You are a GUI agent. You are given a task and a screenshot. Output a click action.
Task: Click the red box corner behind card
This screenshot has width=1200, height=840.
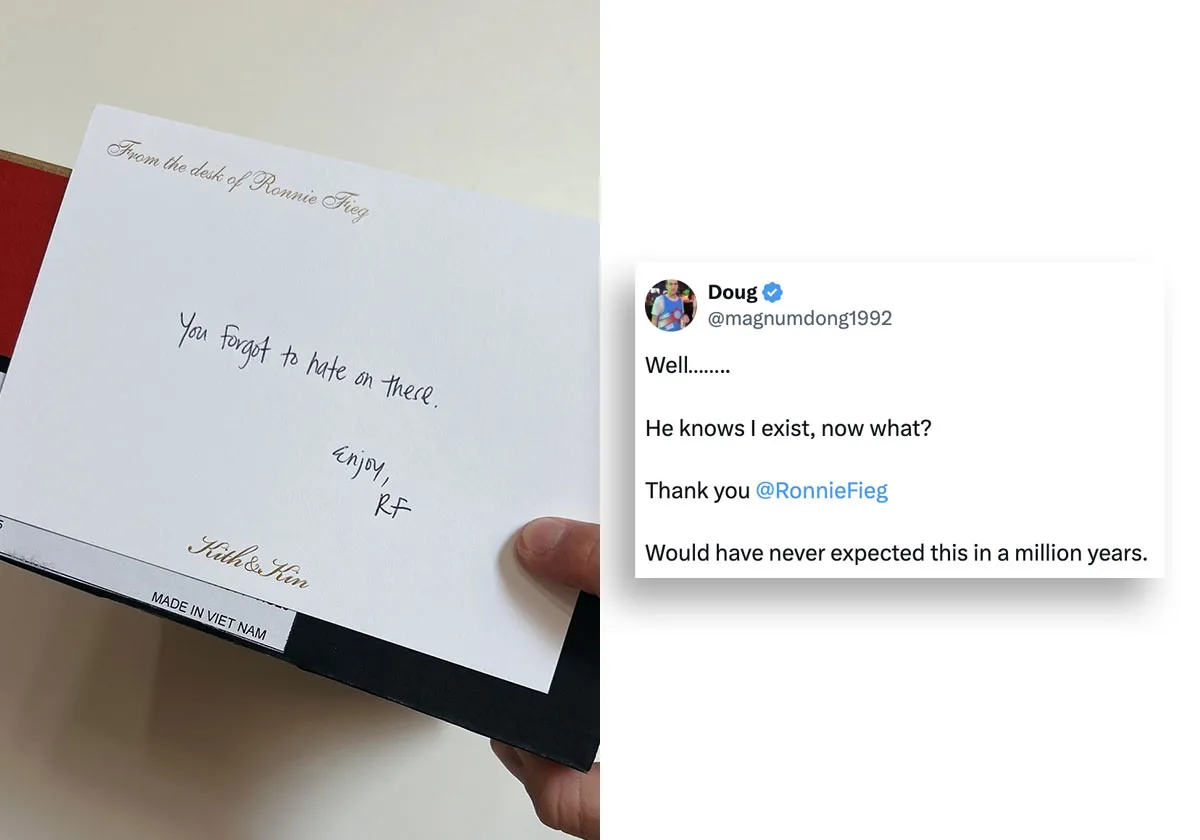[x=30, y=240]
